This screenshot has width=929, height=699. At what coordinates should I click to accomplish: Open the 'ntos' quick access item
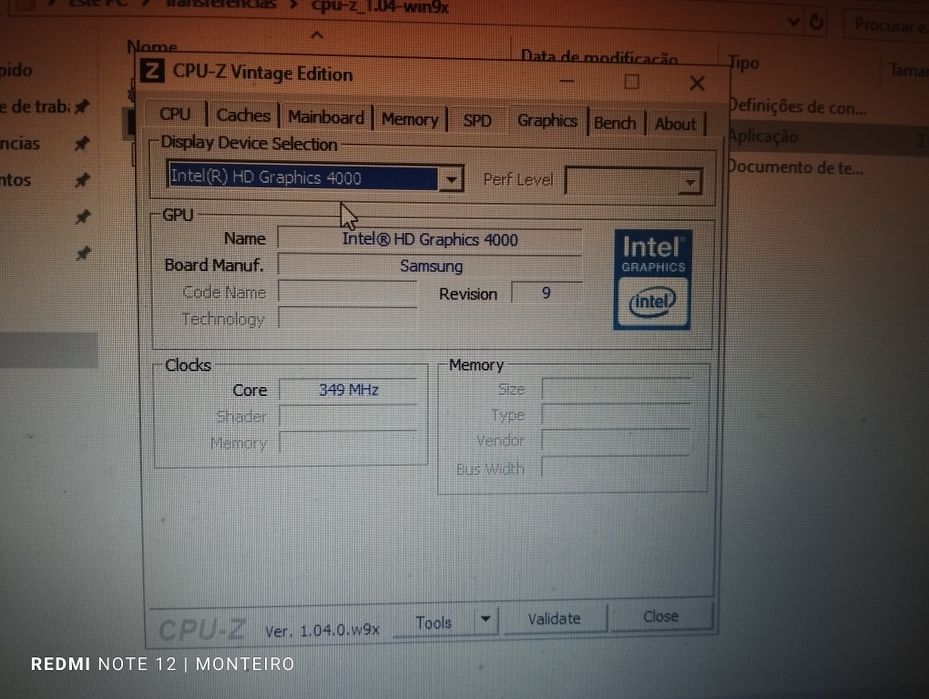[15, 180]
